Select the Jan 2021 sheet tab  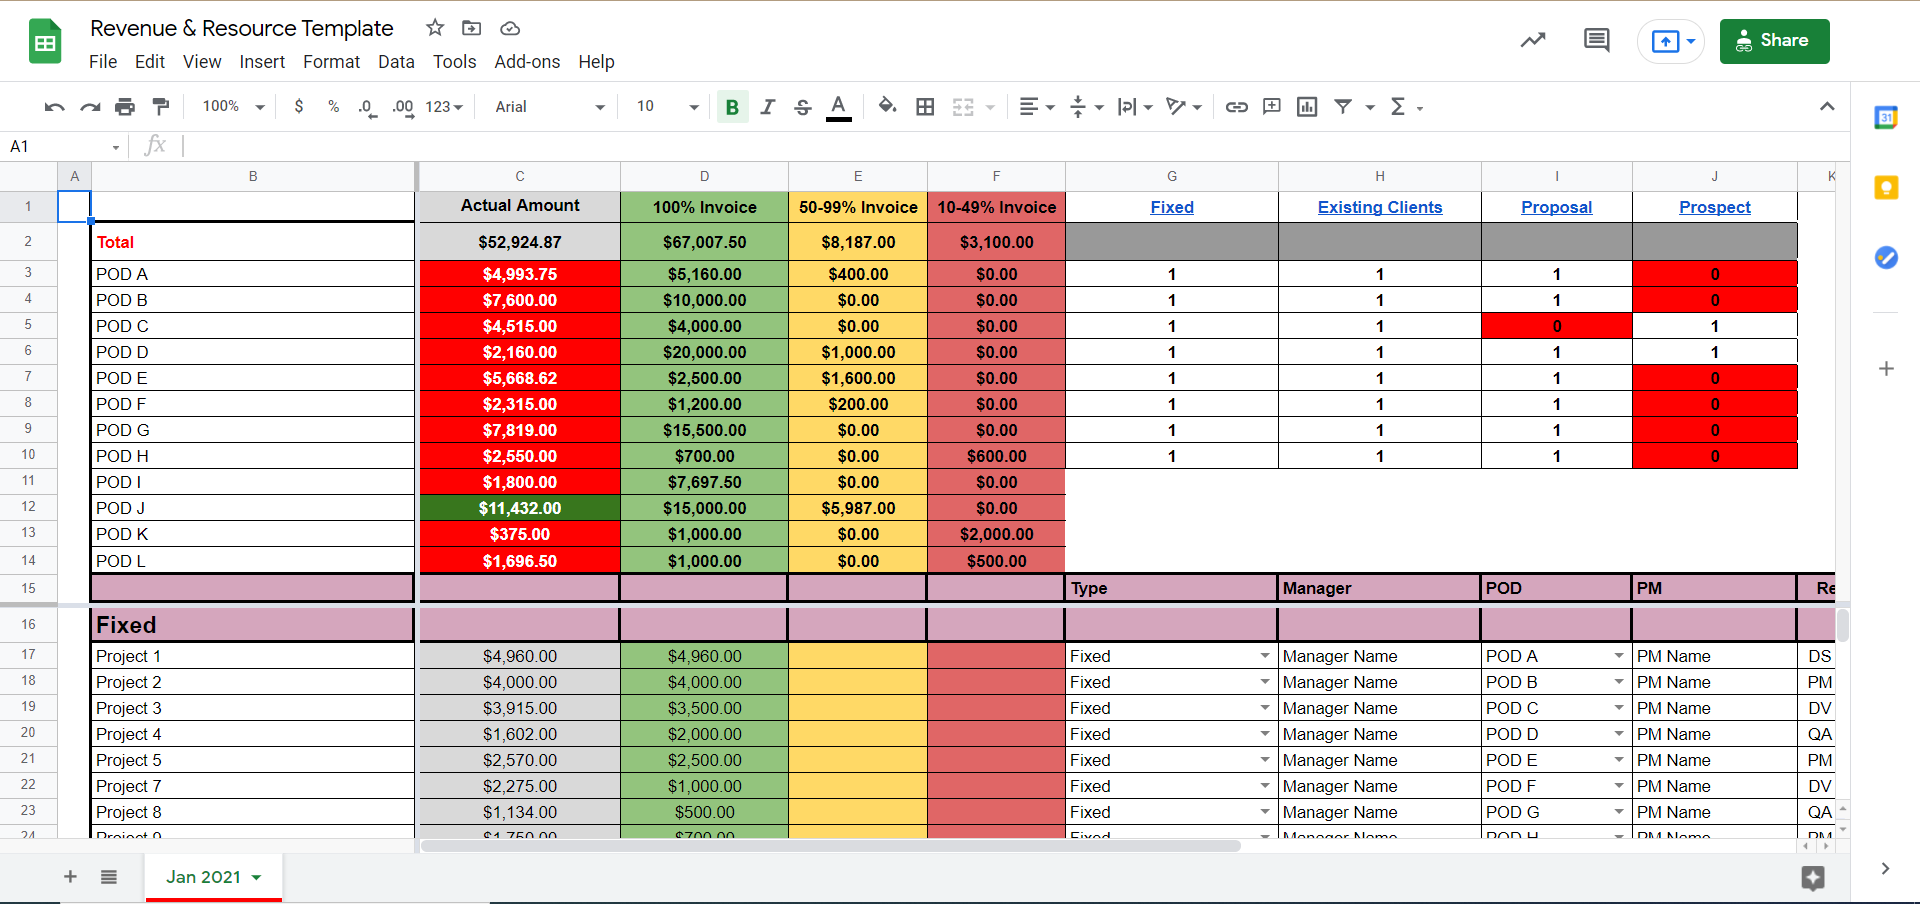[214, 877]
